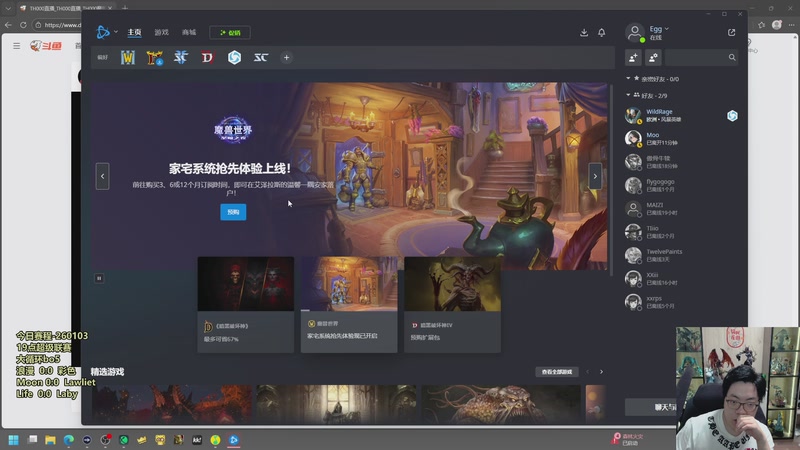Select friend Moo in the list
800x450 pixels.
pyautogui.click(x=681, y=139)
